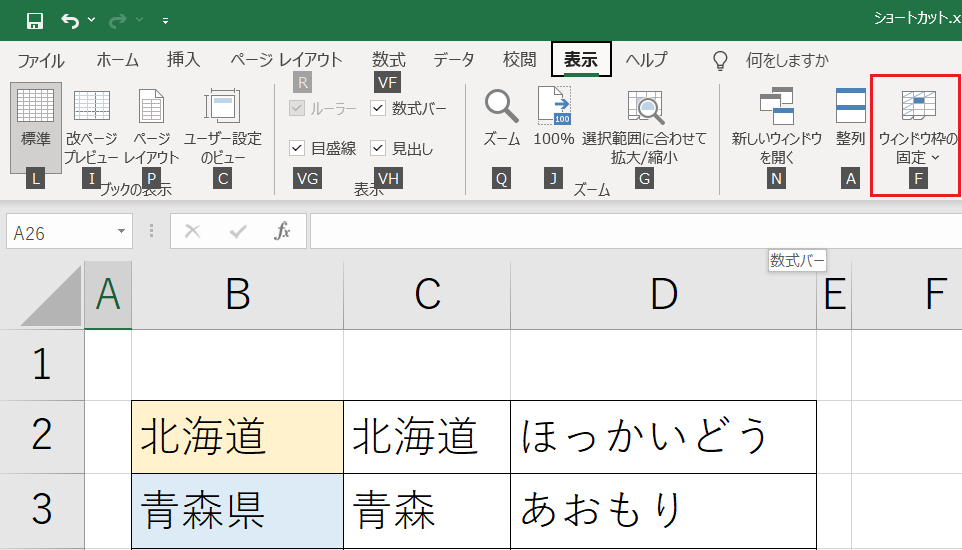962x550 pixels.
Task: Select column A header
Action: point(108,295)
